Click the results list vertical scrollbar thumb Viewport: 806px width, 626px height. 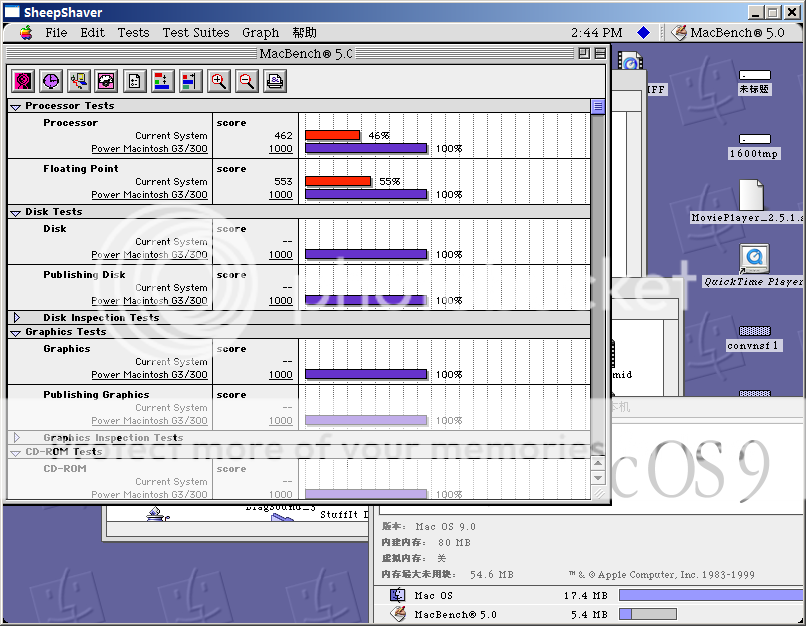tap(598, 107)
